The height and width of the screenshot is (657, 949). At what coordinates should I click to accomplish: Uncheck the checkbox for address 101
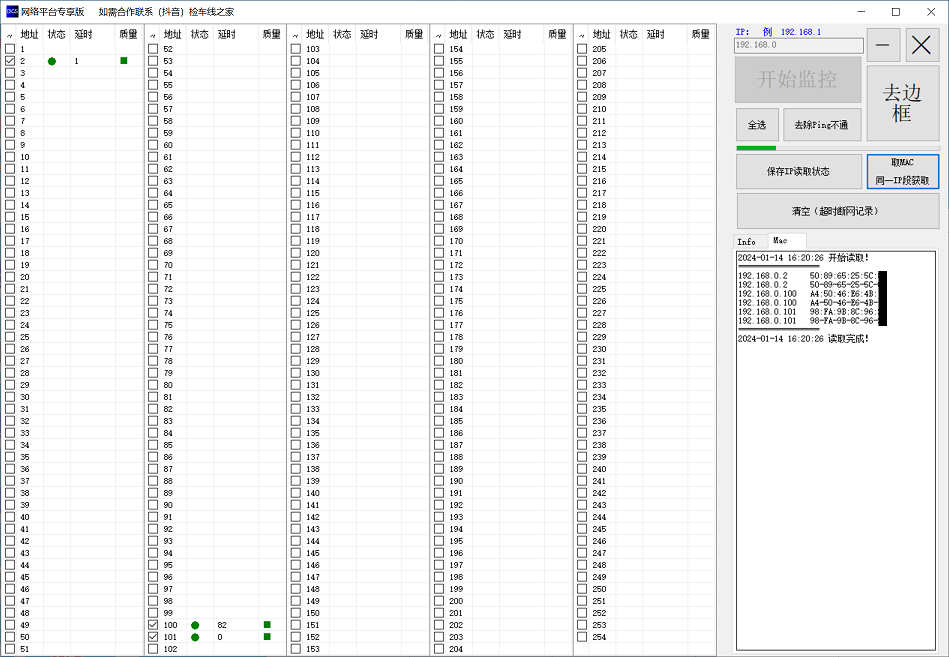click(x=153, y=637)
